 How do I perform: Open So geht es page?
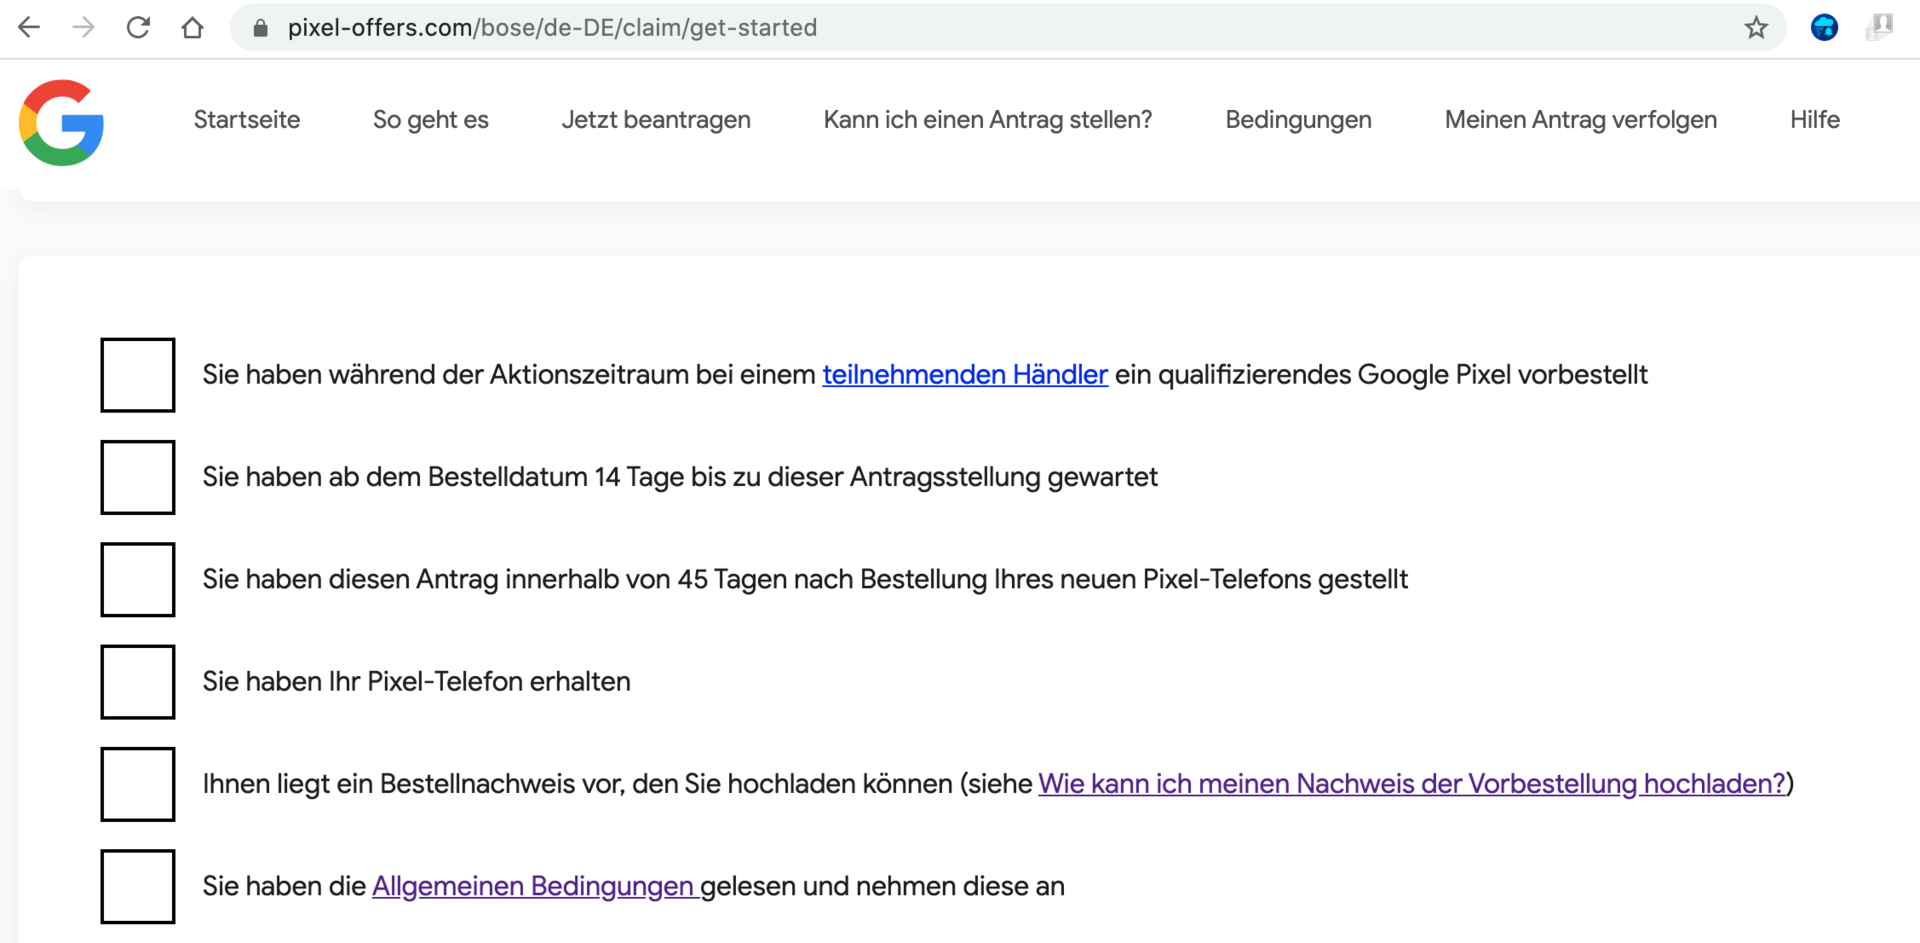click(x=431, y=120)
